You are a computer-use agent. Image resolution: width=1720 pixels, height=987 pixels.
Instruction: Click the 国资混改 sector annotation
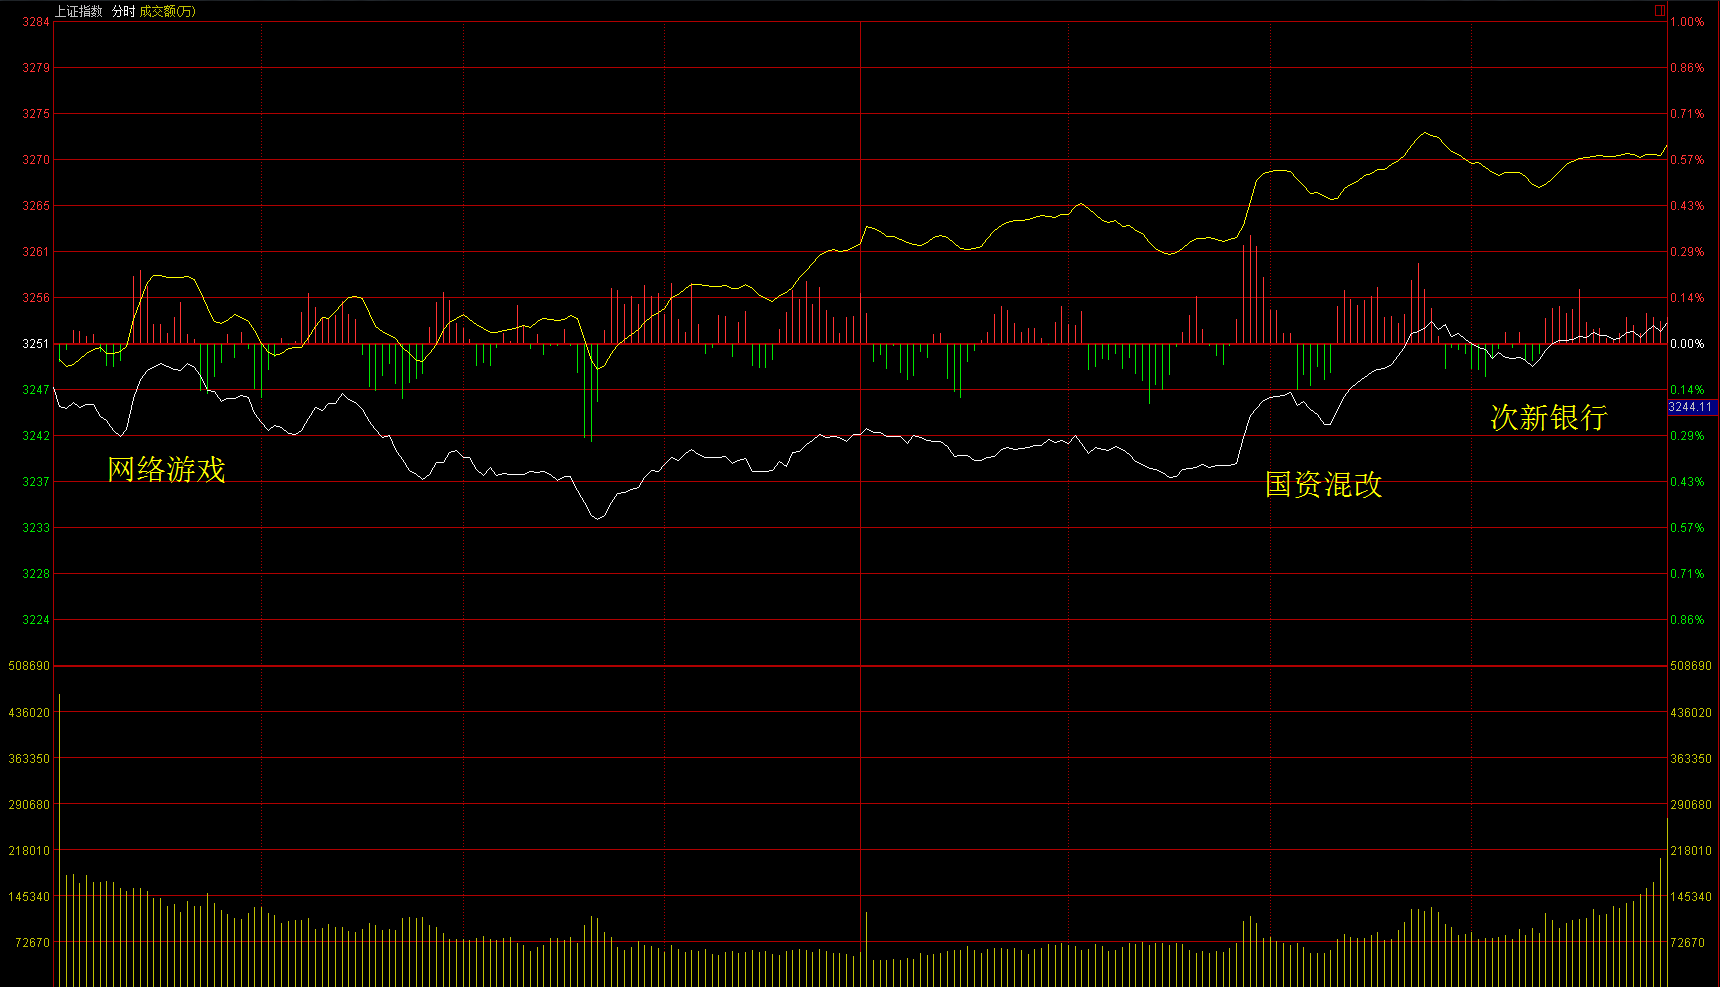[1323, 484]
